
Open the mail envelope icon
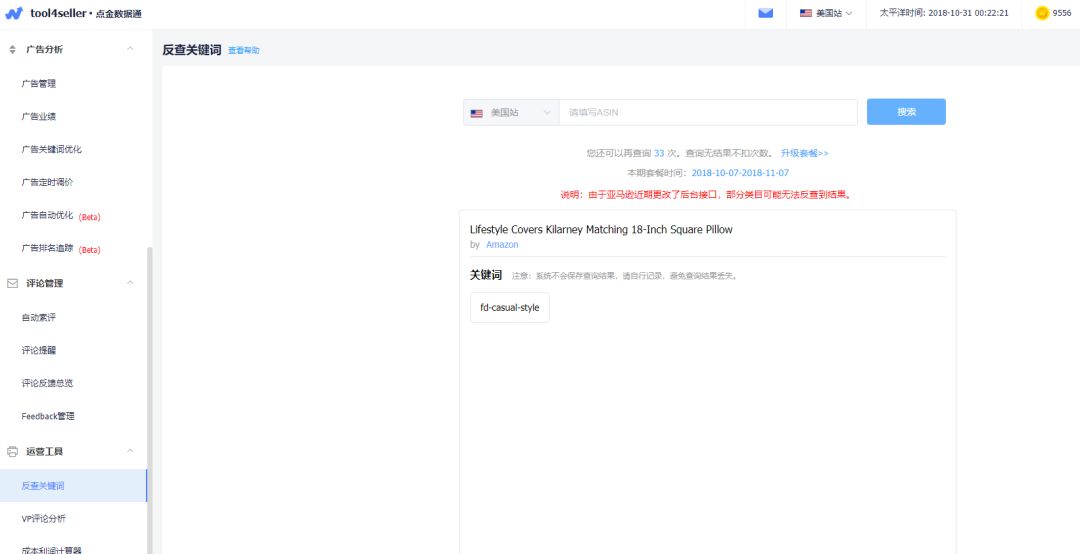pos(765,13)
